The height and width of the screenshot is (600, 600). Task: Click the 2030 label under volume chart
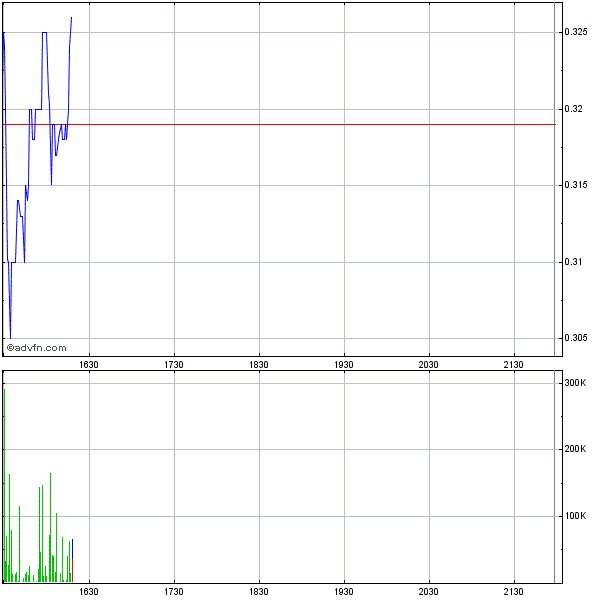coord(429,592)
